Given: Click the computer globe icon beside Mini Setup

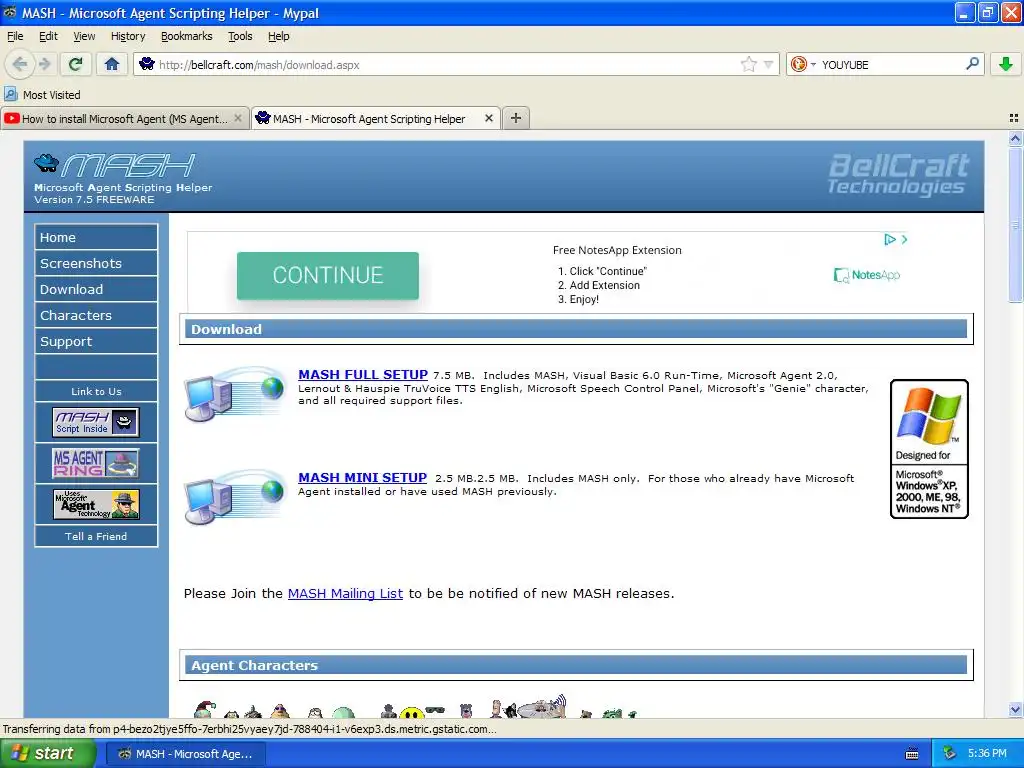Looking at the screenshot, I should point(234,497).
